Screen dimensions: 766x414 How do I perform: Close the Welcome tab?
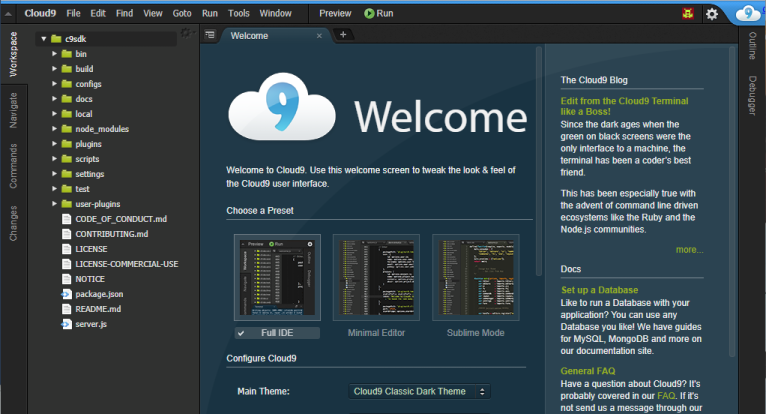pos(319,36)
